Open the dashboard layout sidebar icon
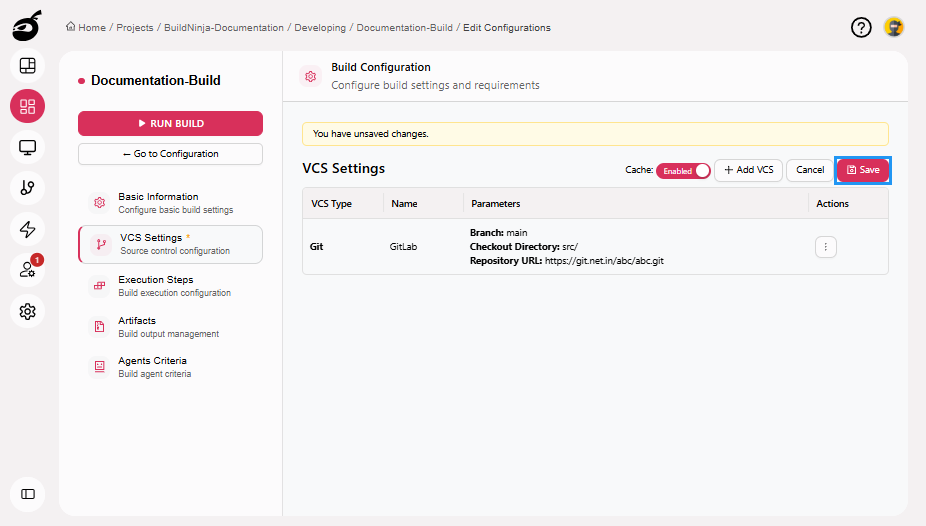 (28, 66)
